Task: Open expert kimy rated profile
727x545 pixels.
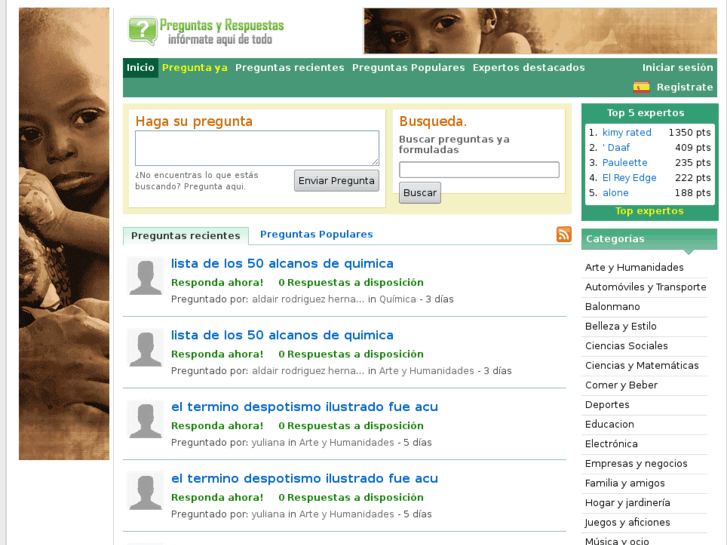Action: point(627,132)
